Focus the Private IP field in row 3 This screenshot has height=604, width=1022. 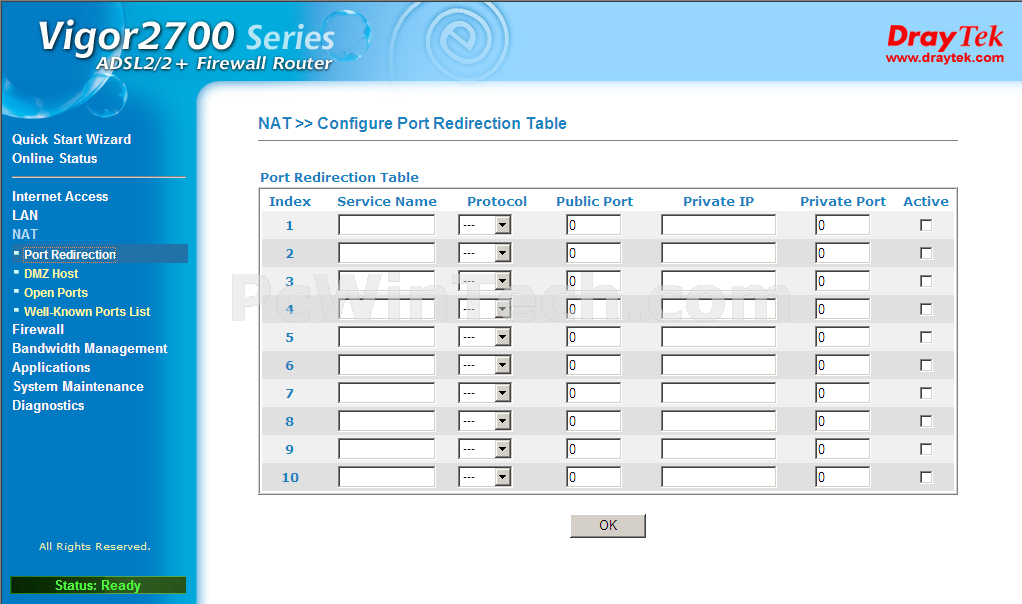pyautogui.click(x=718, y=281)
